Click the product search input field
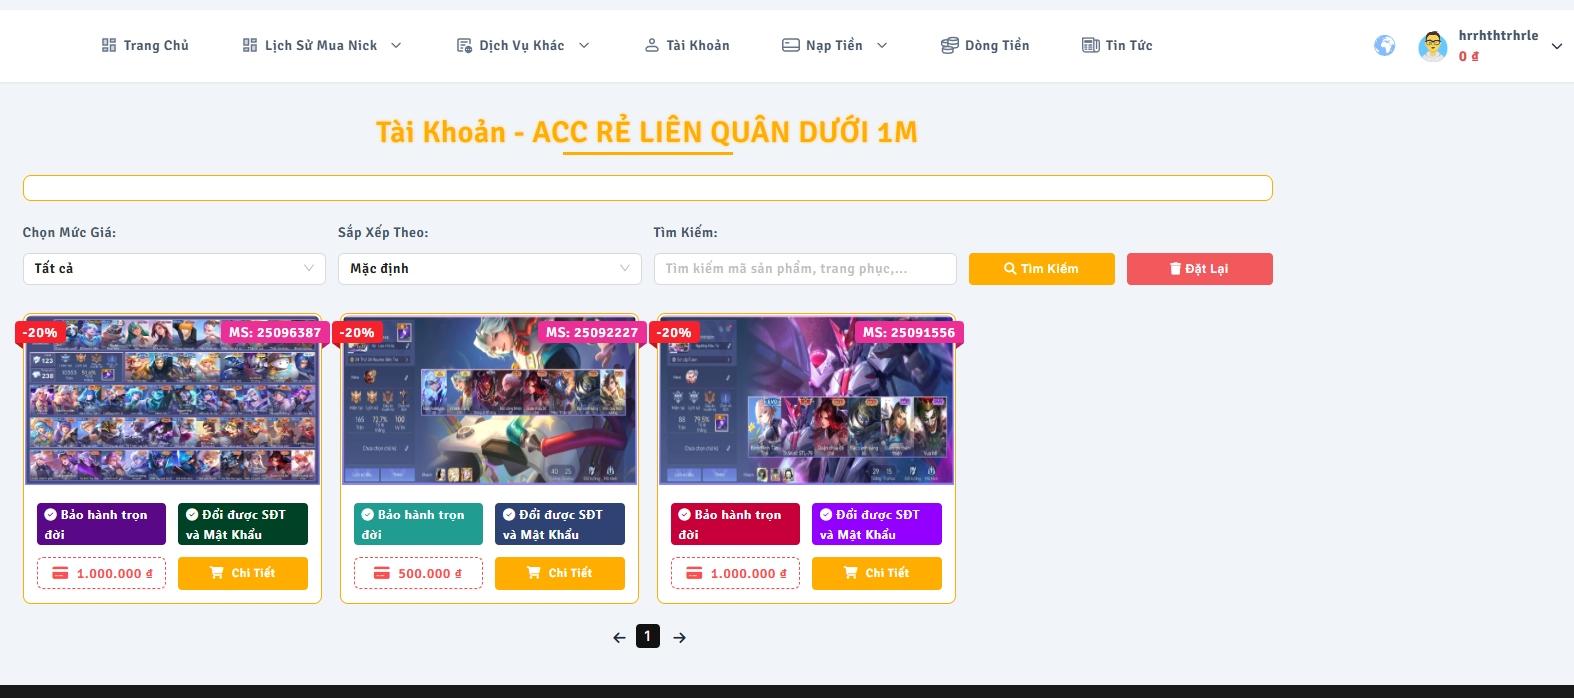 coord(805,268)
